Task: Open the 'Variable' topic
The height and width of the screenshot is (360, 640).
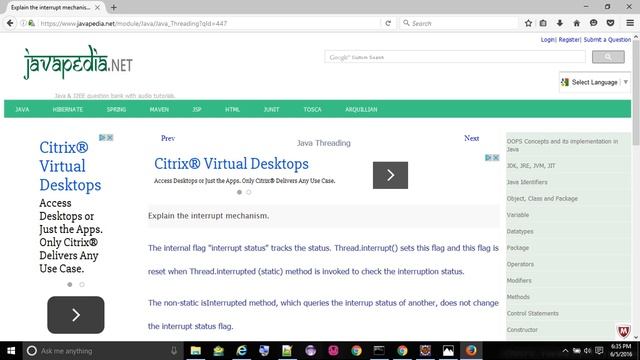Action: [x=518, y=215]
